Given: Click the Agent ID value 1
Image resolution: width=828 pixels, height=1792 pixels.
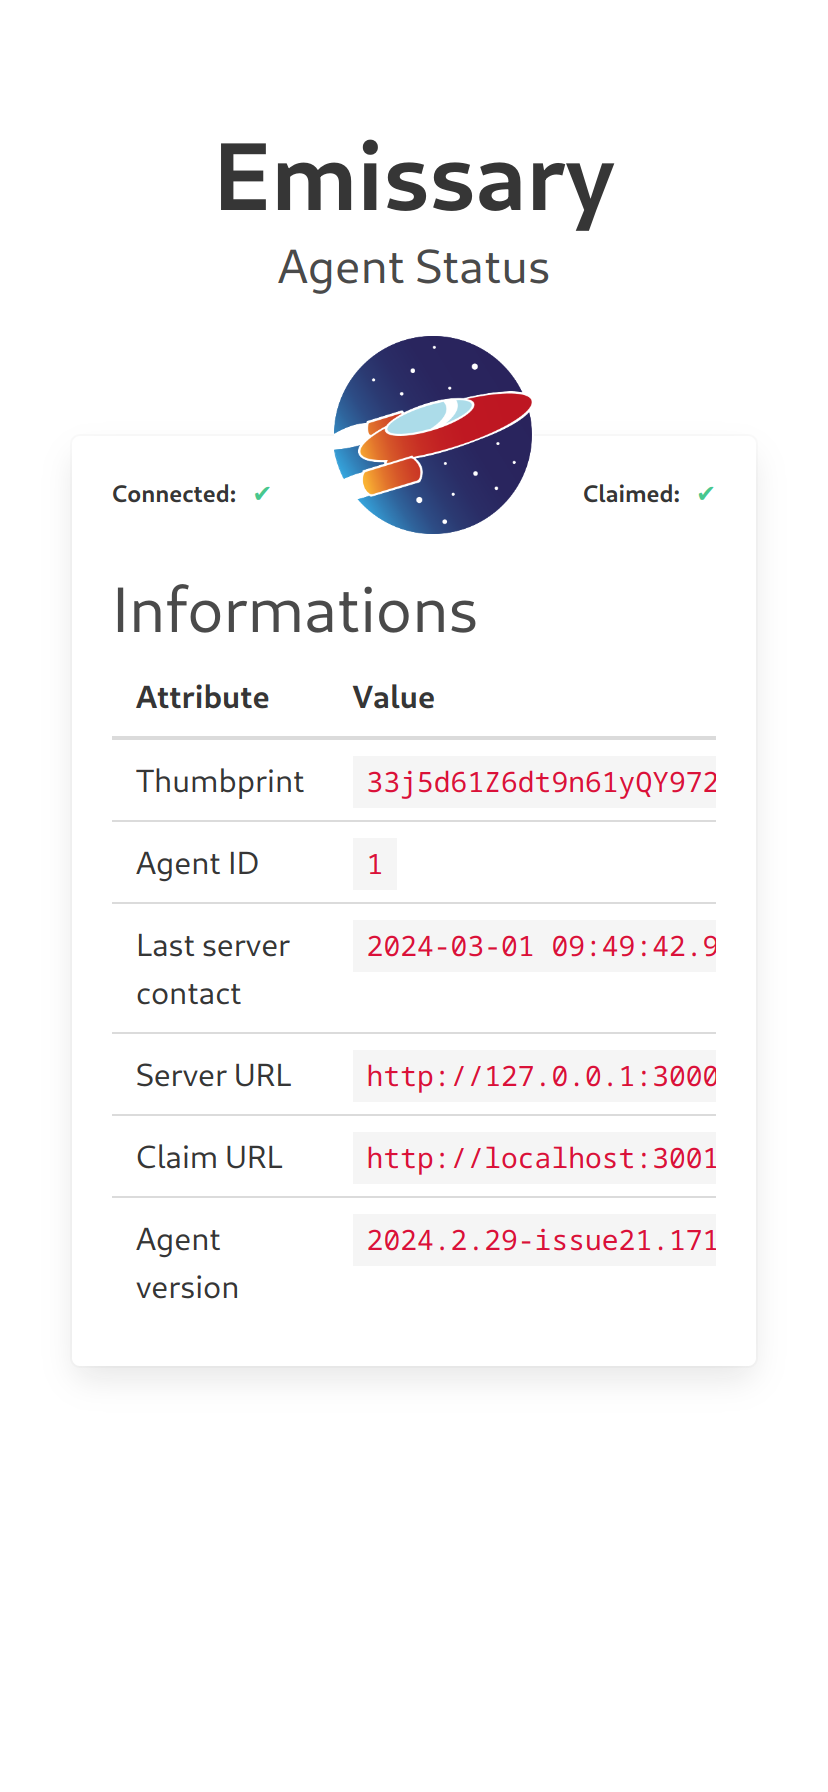Looking at the screenshot, I should click(x=375, y=864).
